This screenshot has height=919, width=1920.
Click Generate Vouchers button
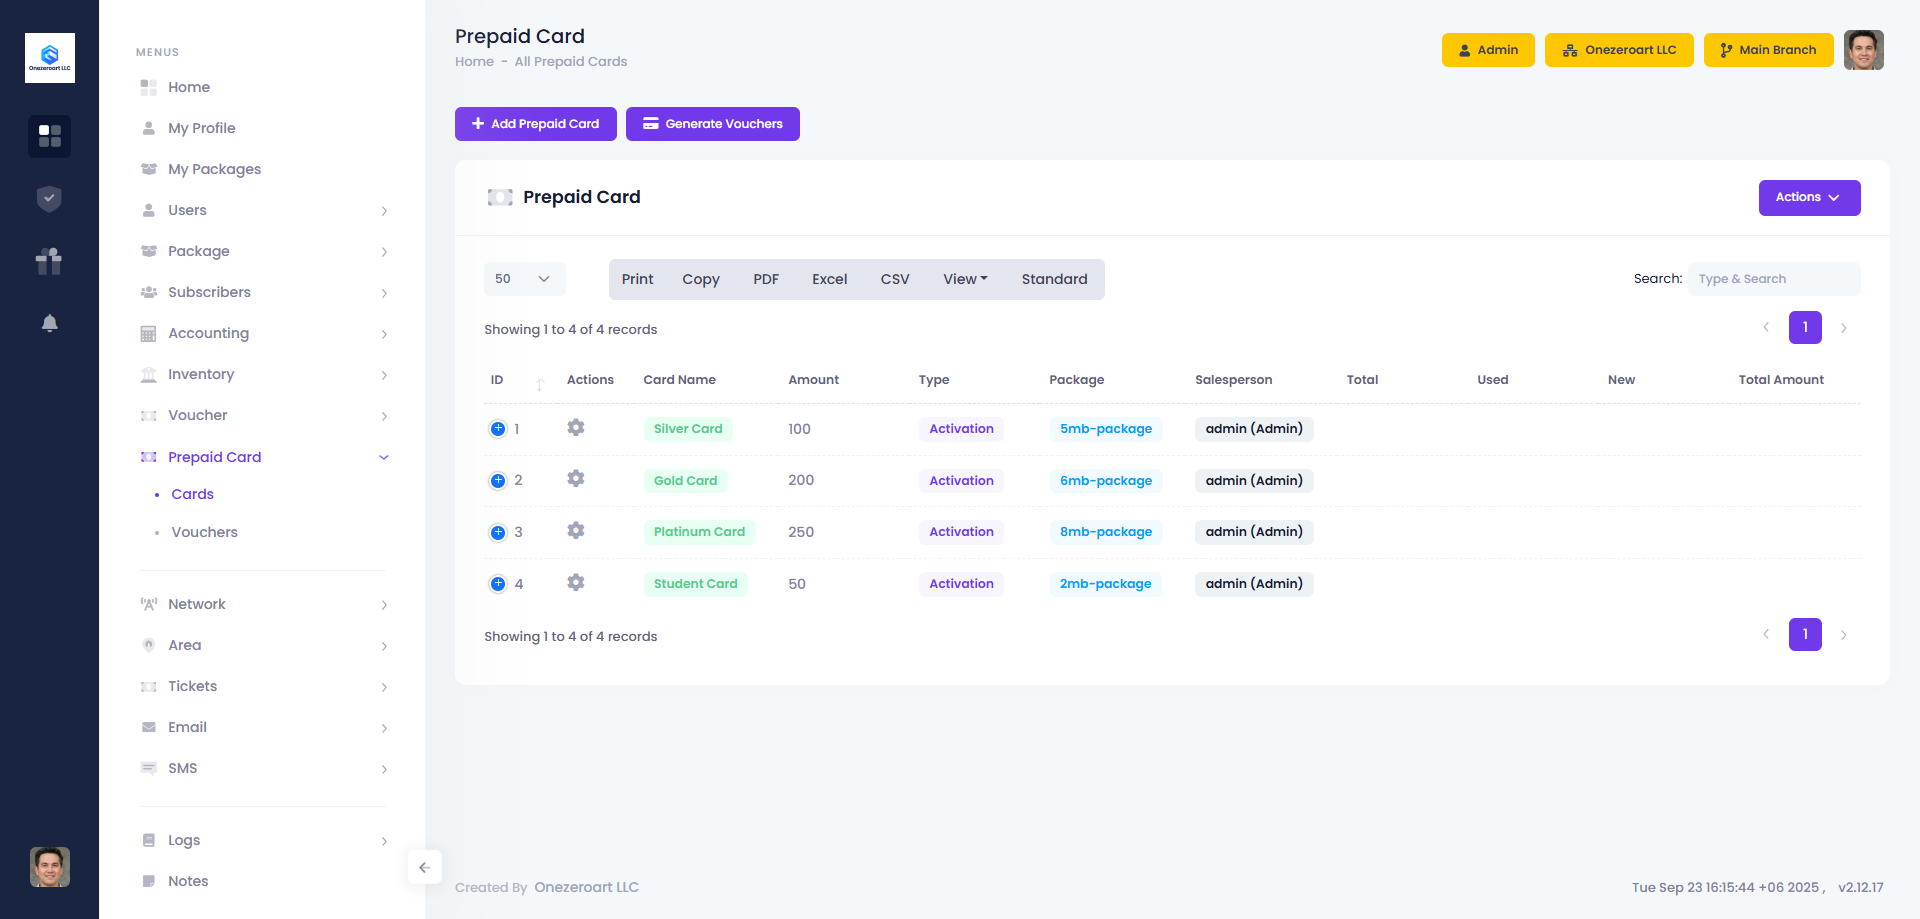click(712, 124)
